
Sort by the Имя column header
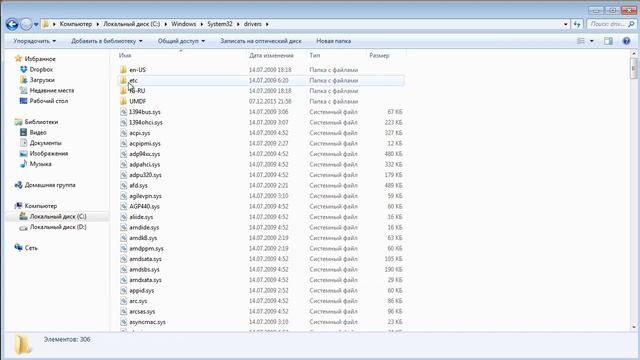(x=125, y=56)
